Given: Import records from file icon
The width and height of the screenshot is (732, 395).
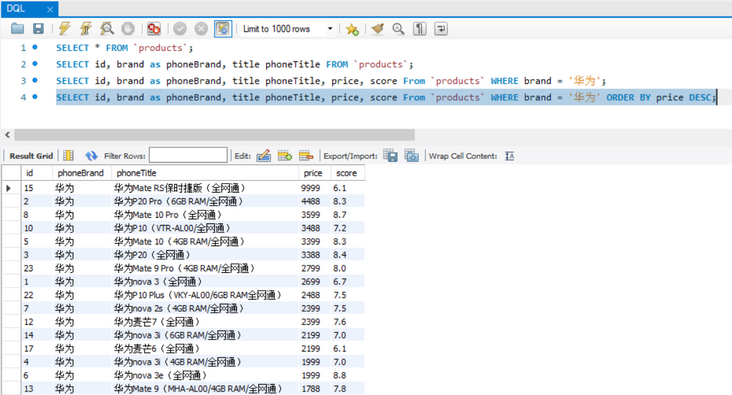Looking at the screenshot, I should (x=411, y=155).
